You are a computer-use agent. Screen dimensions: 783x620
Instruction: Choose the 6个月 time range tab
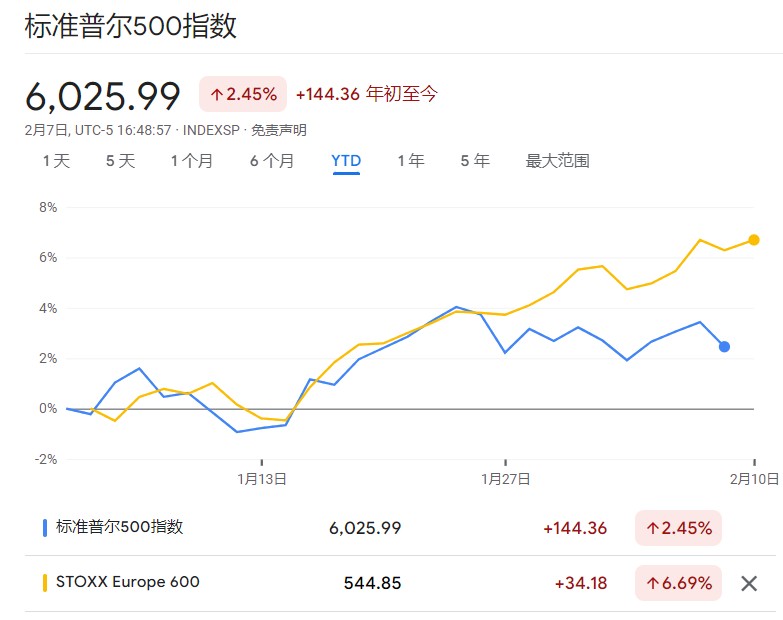point(272,161)
